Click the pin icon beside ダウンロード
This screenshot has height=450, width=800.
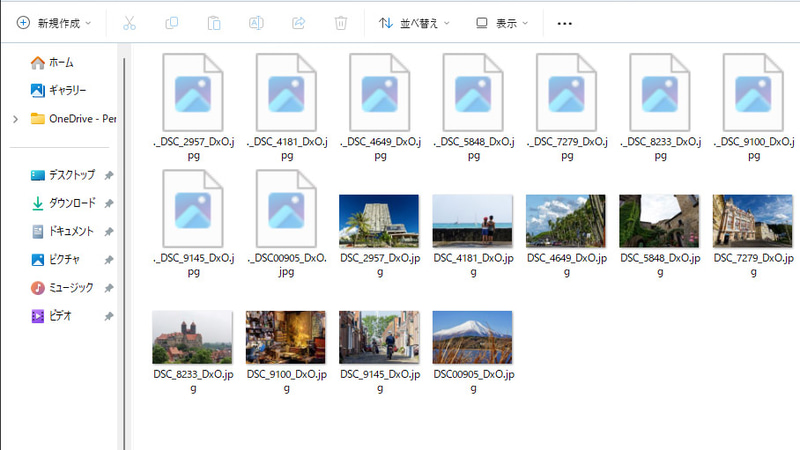(109, 203)
